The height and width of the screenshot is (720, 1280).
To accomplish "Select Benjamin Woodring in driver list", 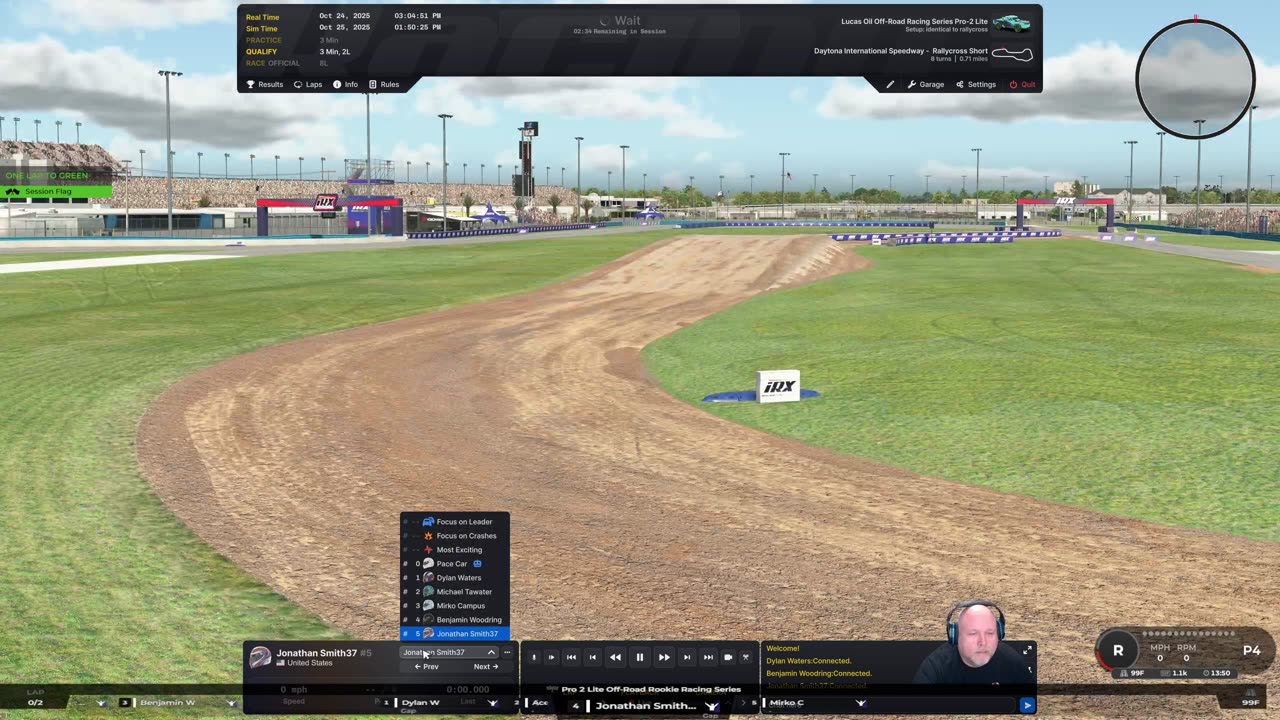I will coord(455,619).
